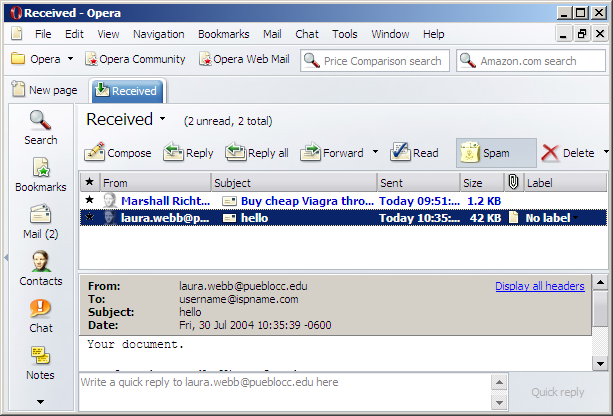This screenshot has height=416, width=613.
Task: Open the Search panel in sidebar
Action: click(x=40, y=127)
